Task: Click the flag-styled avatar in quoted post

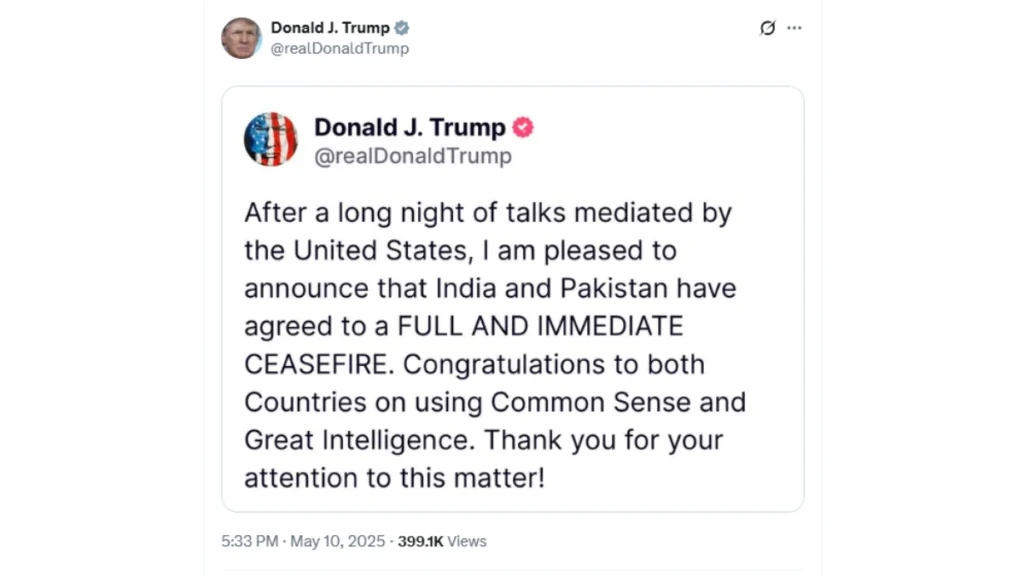Action: [271, 139]
